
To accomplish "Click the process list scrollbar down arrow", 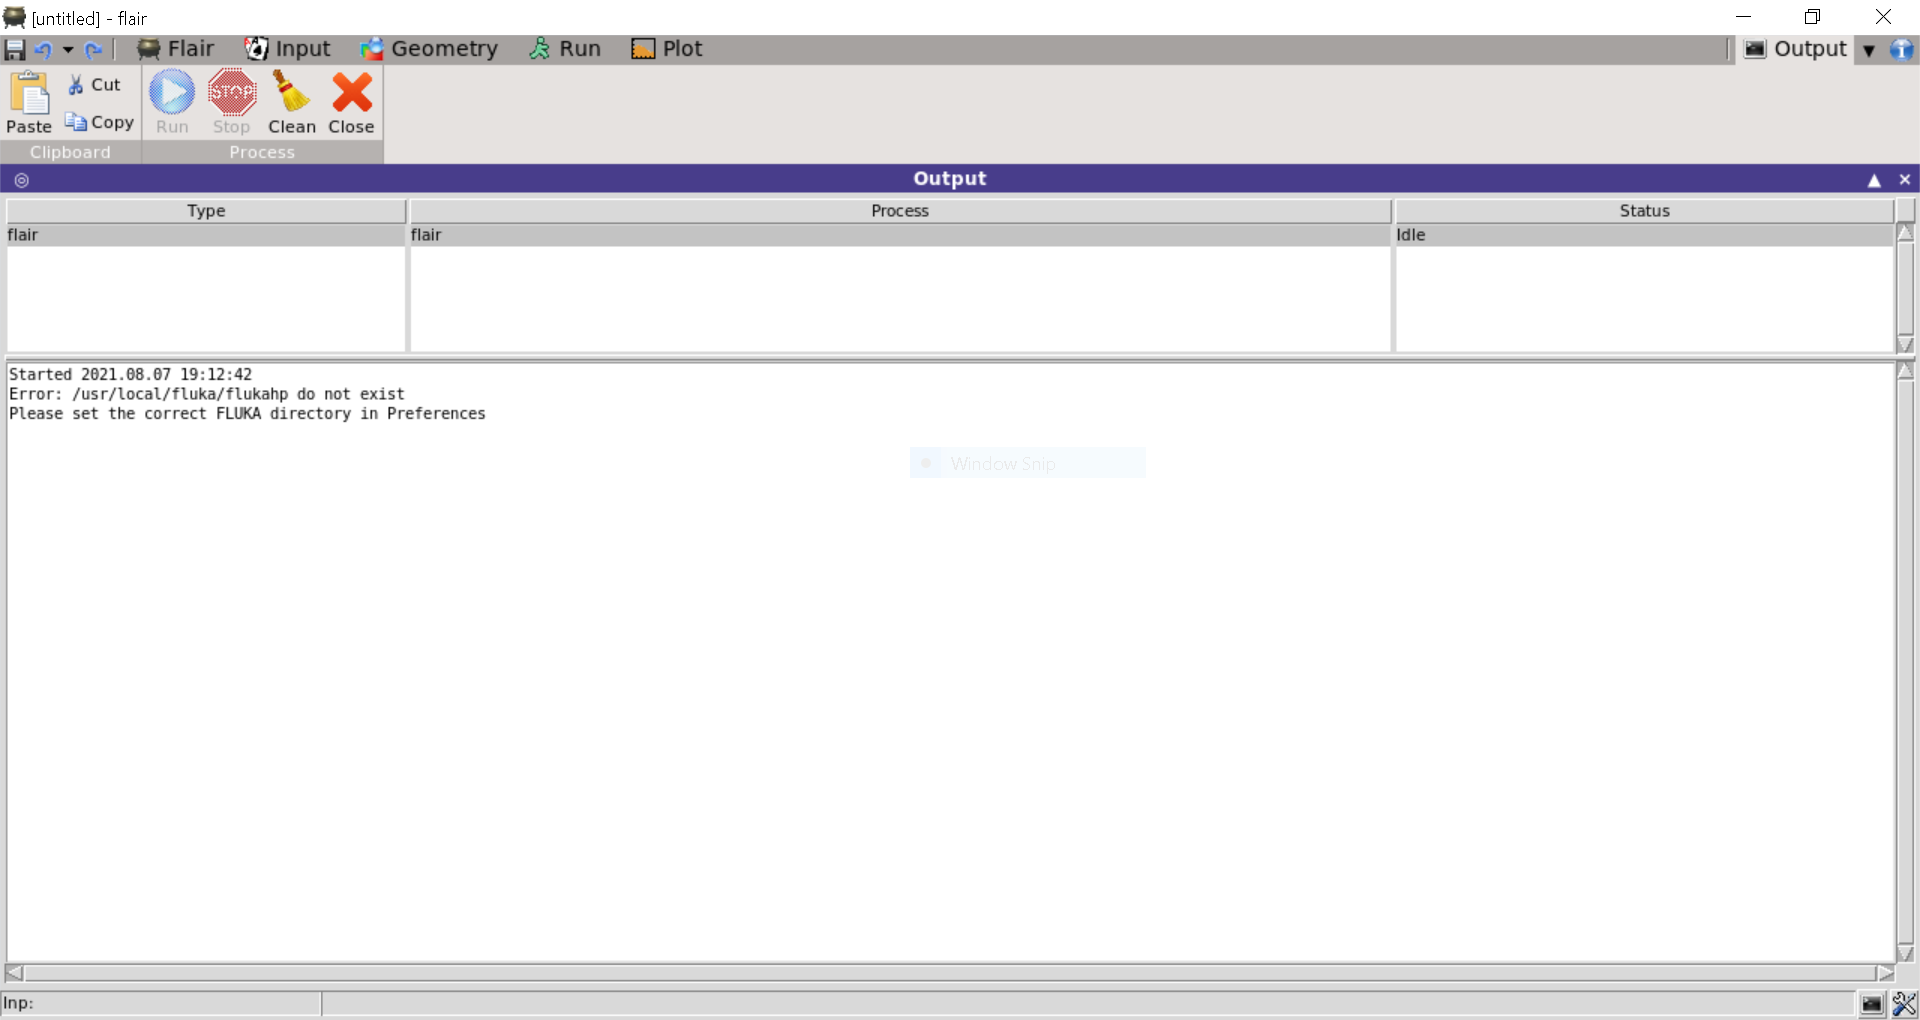I will [1906, 344].
